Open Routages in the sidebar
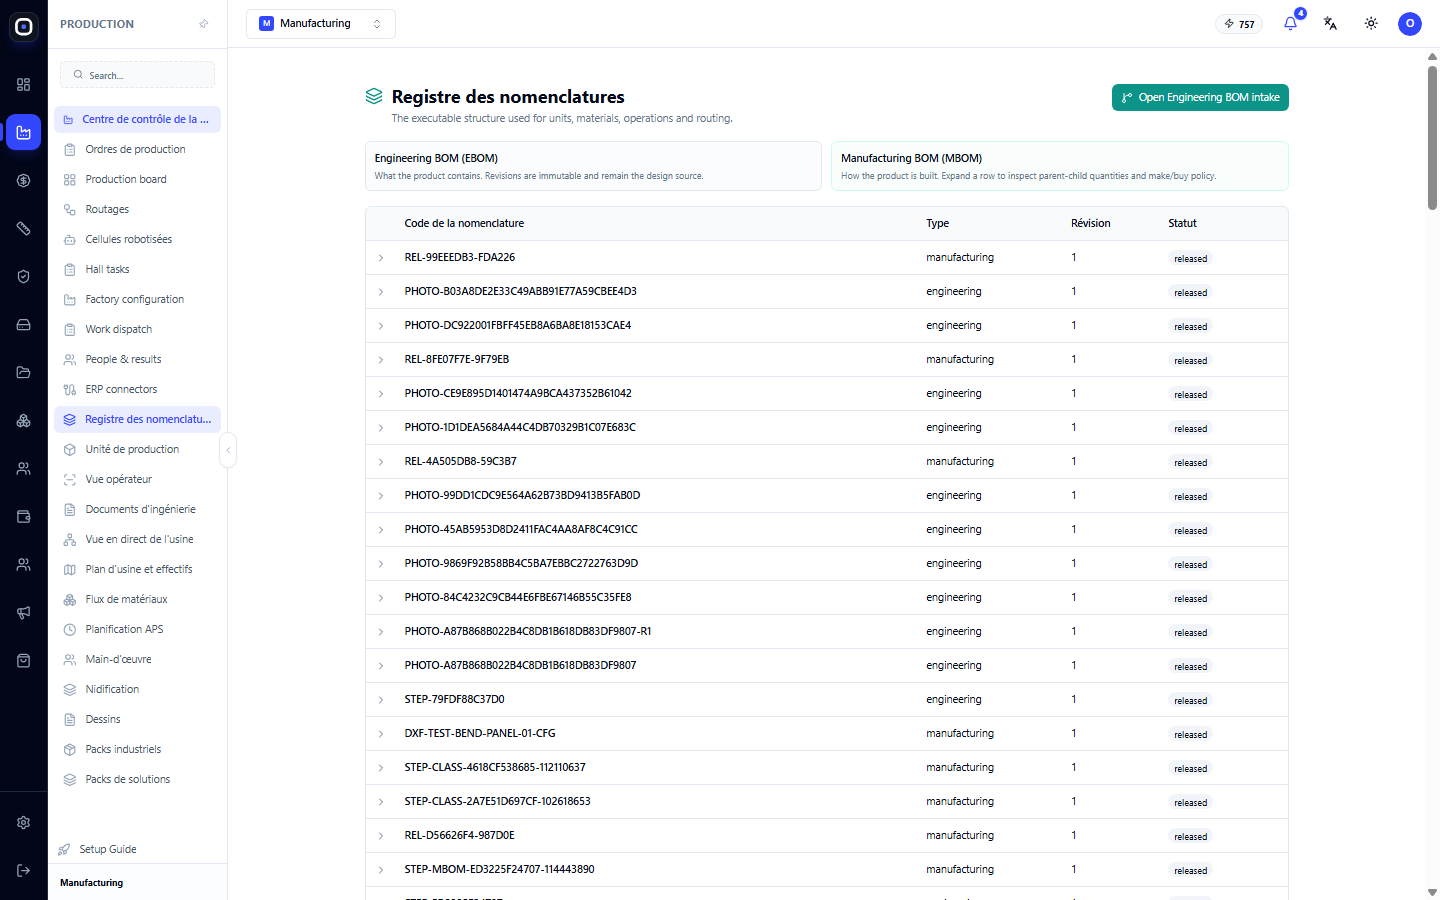 click(137, 209)
